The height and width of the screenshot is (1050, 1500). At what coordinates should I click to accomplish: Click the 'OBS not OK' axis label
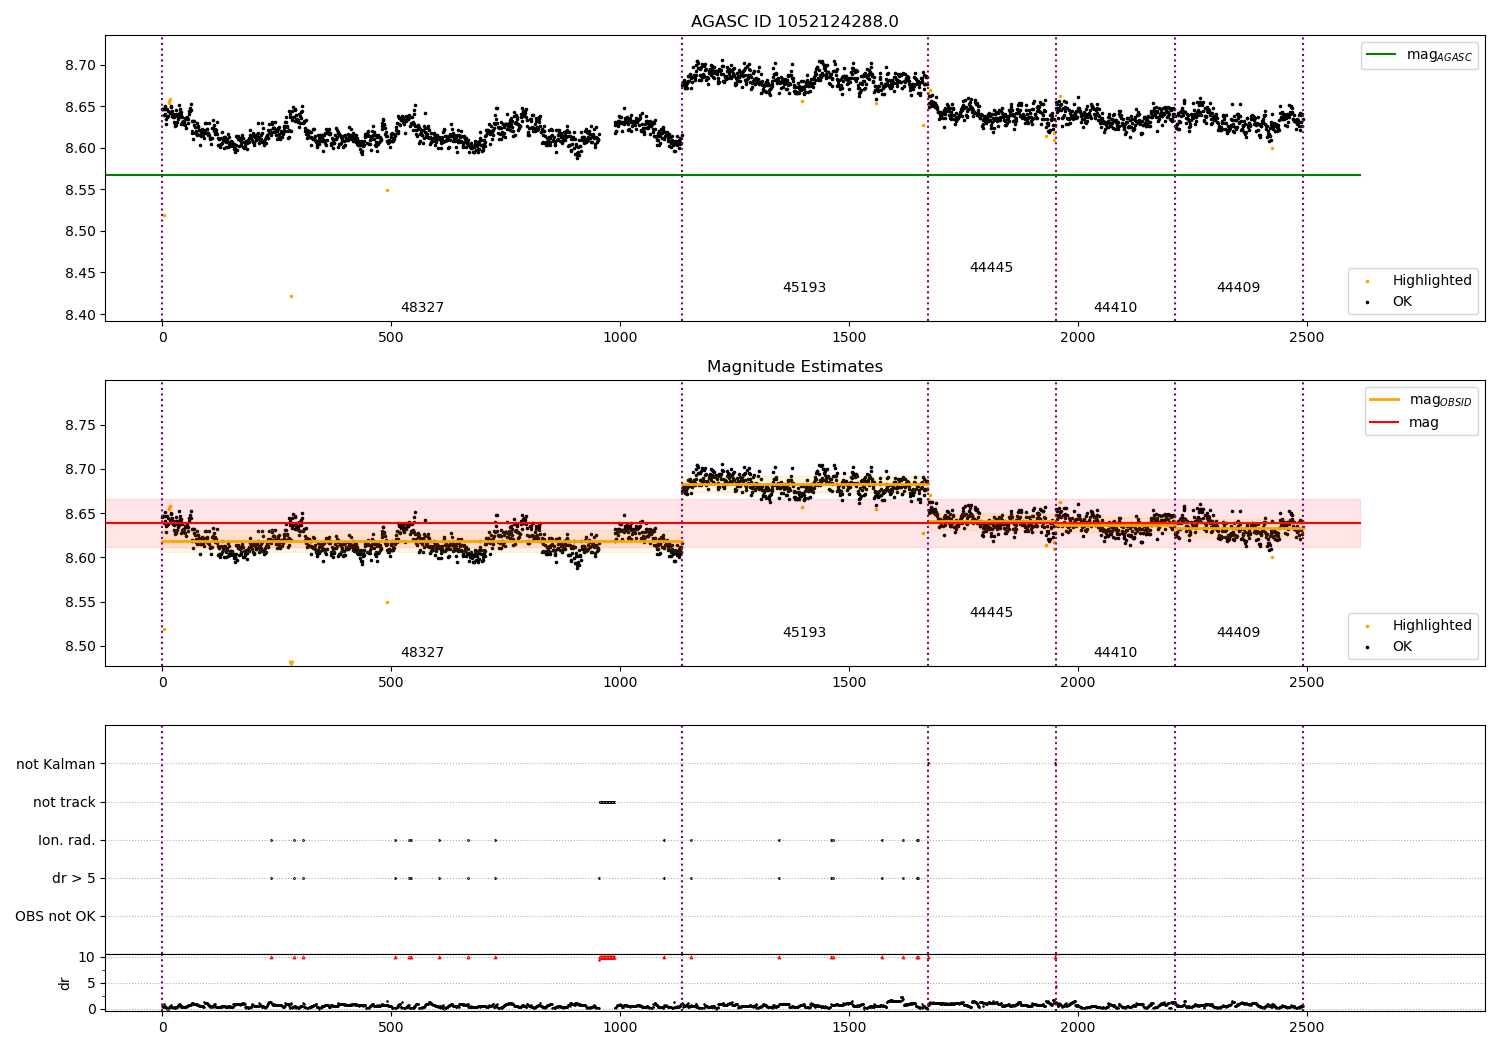click(55, 917)
